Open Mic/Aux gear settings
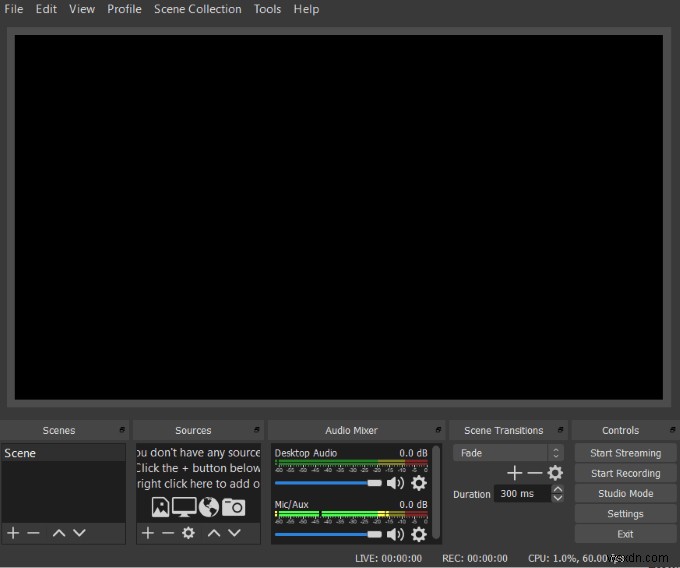680x568 pixels. pos(418,534)
